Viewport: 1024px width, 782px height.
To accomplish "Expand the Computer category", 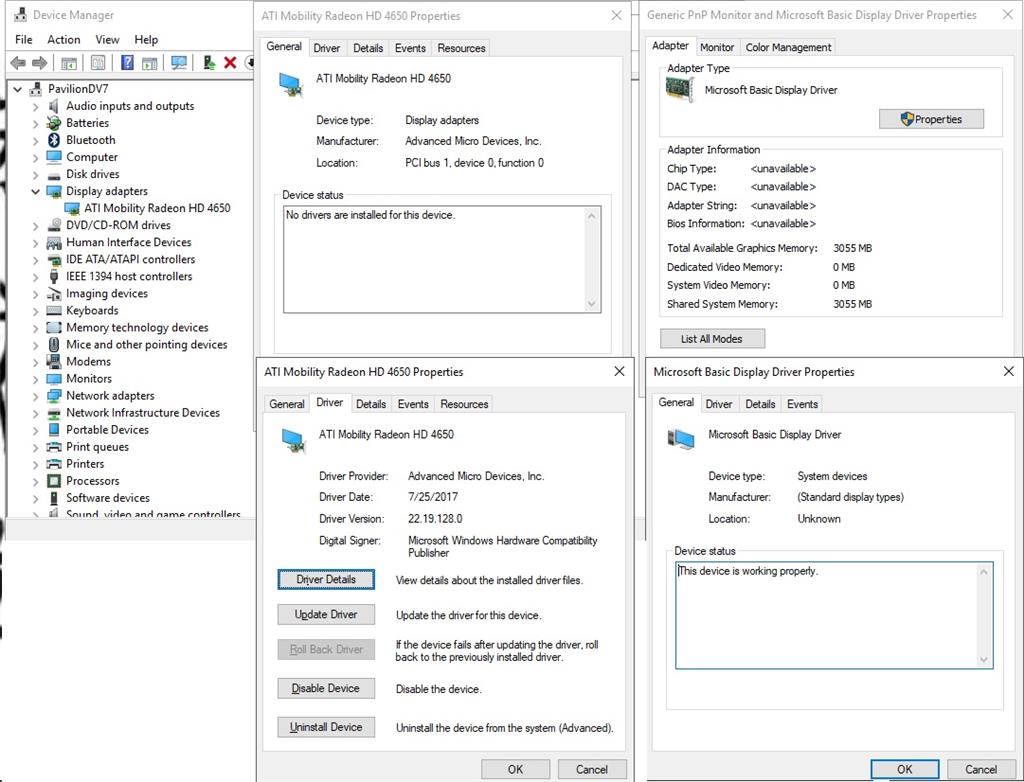I will click(35, 157).
